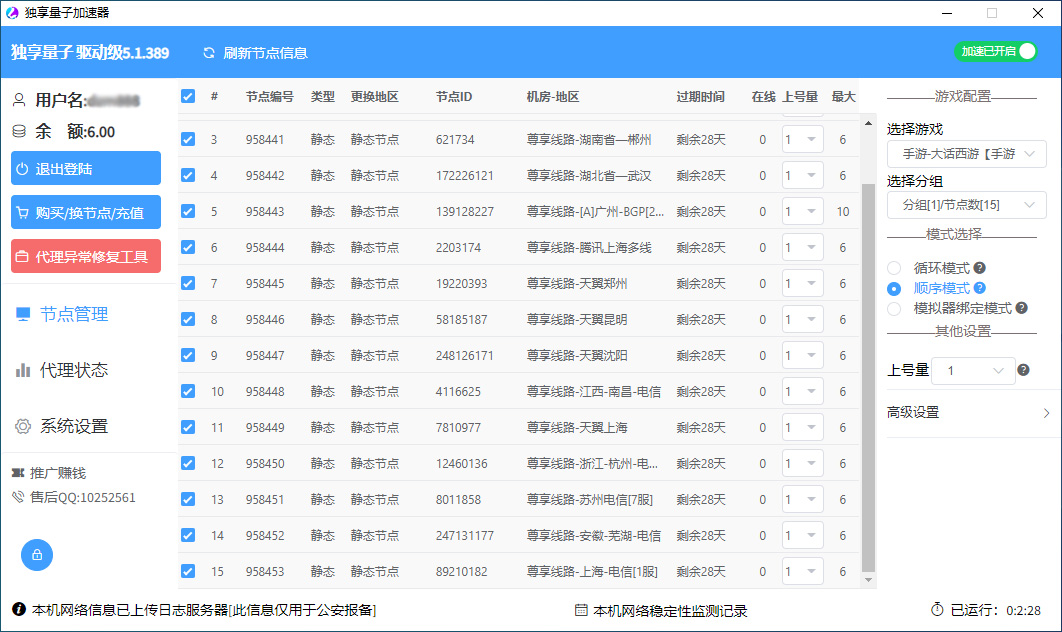Screen dimensions: 1062x632
Task: Open the 选择游戏 dropdown
Action: (x=967, y=154)
